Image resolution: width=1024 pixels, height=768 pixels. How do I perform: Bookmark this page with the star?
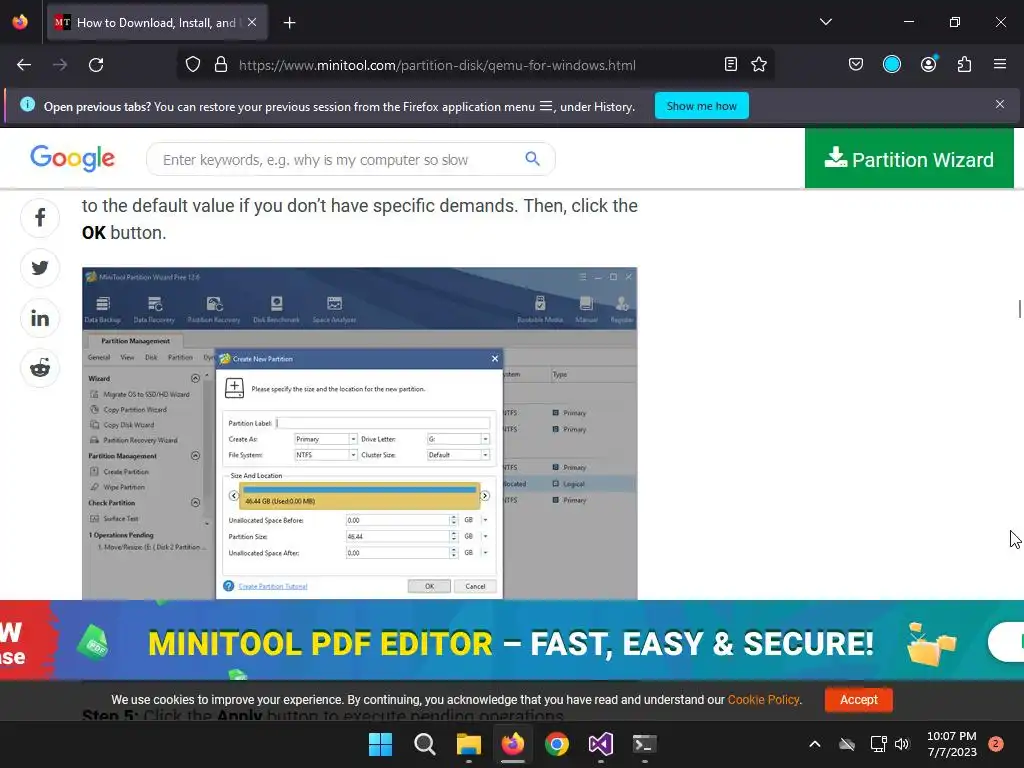pyautogui.click(x=759, y=65)
